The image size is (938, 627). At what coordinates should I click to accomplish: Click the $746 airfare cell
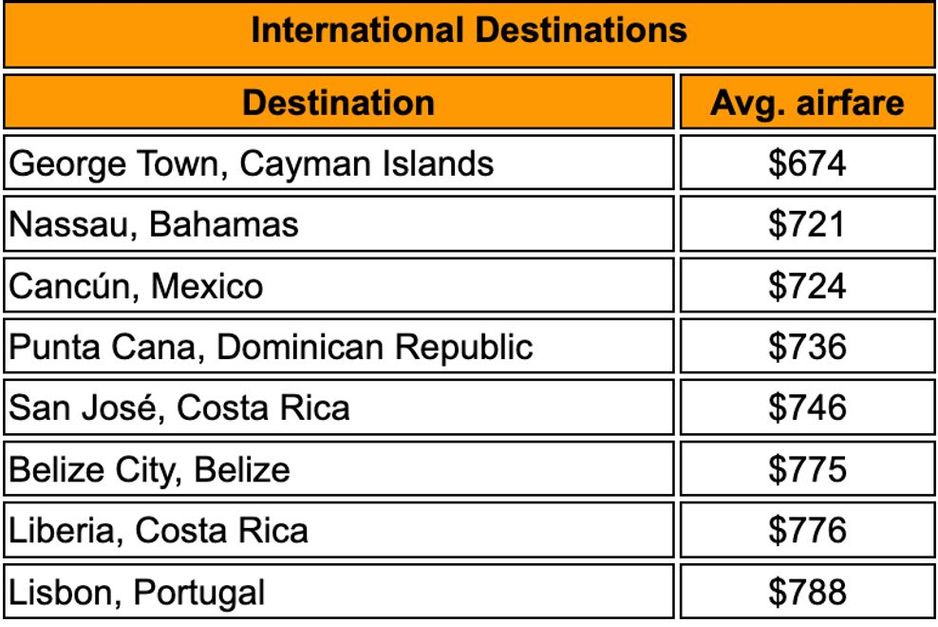(x=806, y=408)
